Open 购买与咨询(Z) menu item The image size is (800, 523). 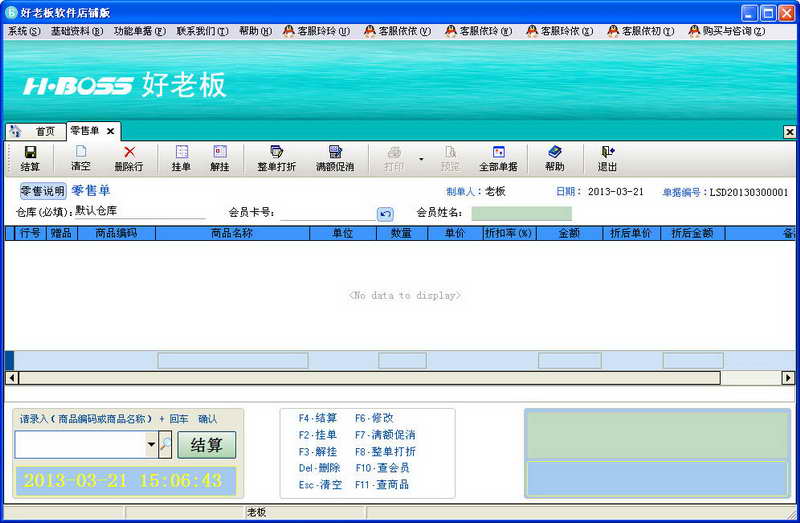727,31
